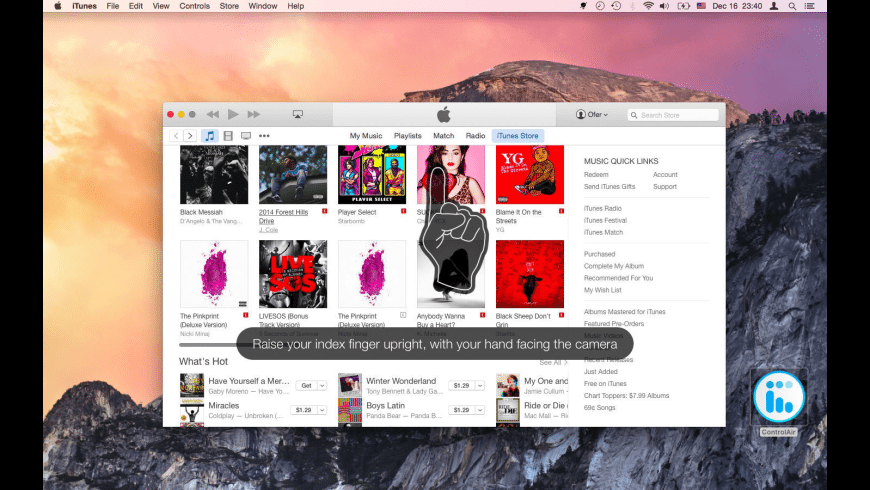
Task: Click the Get button for Have Yourself a Mer...
Action: click(306, 385)
